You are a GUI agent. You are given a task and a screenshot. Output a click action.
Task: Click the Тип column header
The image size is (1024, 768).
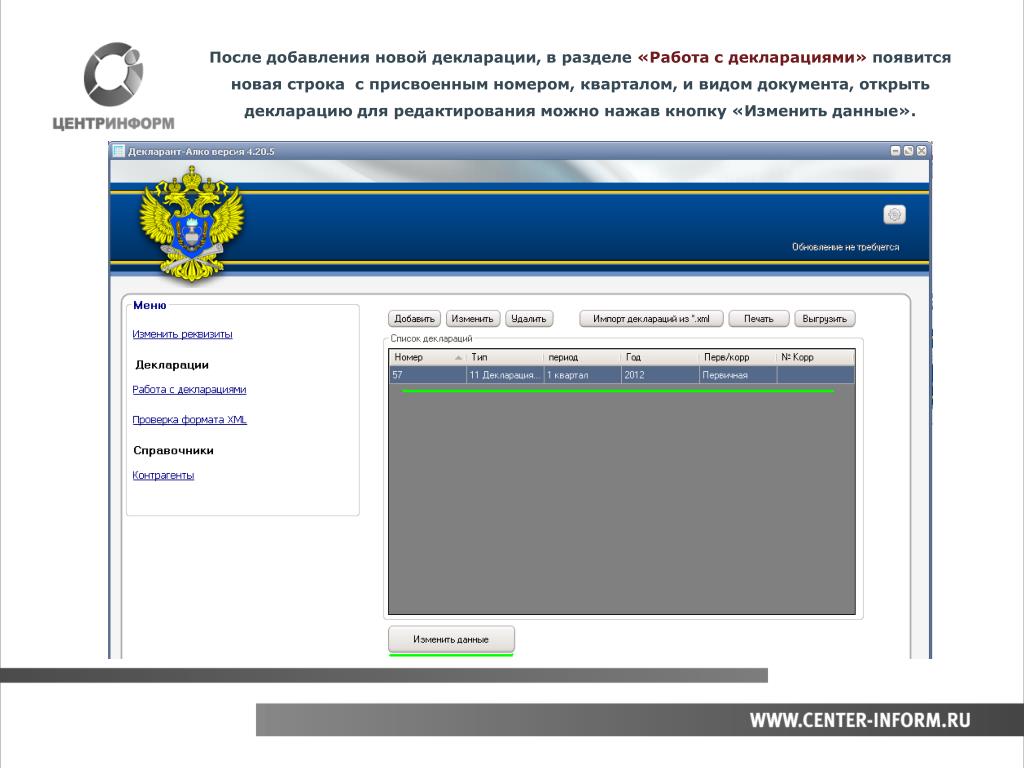pyautogui.click(x=505, y=357)
